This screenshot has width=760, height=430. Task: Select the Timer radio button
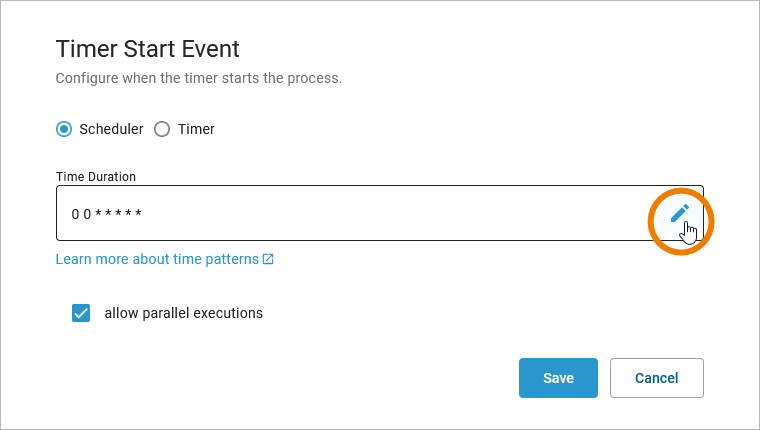(x=162, y=129)
